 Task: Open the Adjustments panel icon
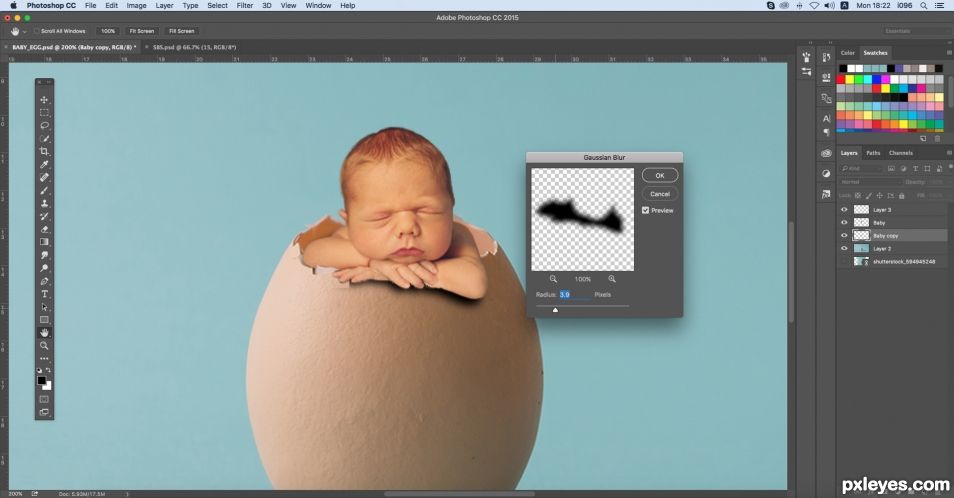pos(826,173)
